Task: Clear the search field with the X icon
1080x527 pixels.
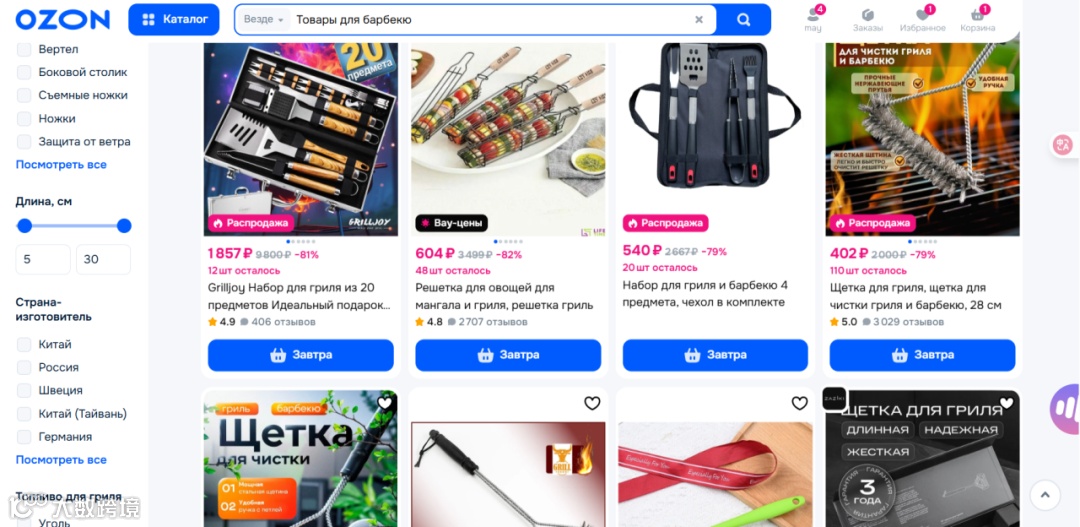Action: point(699,20)
